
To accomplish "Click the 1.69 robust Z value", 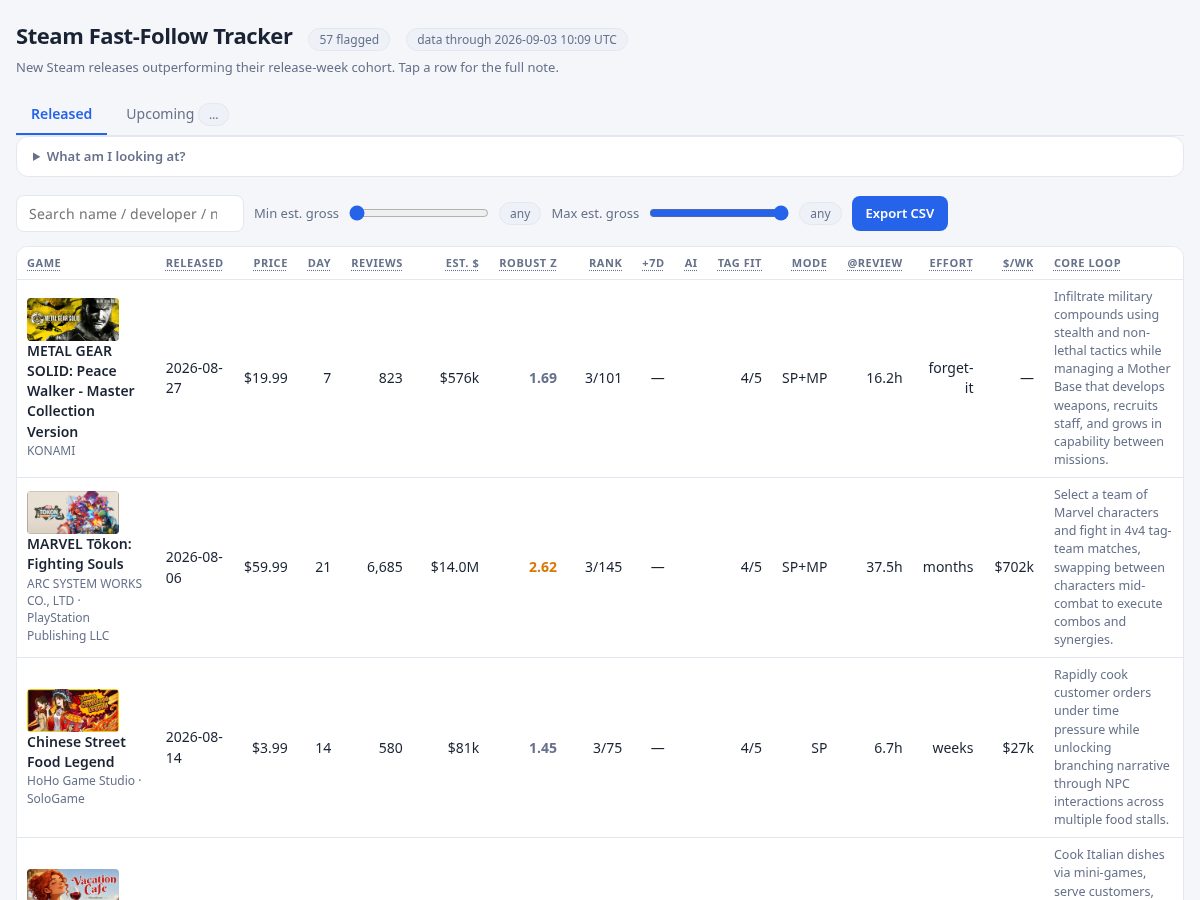I will click(543, 378).
